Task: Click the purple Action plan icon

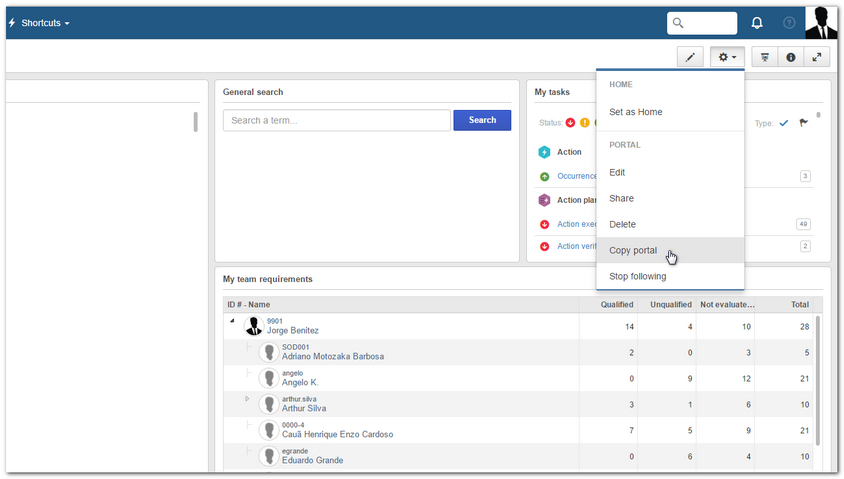Action: pos(544,200)
